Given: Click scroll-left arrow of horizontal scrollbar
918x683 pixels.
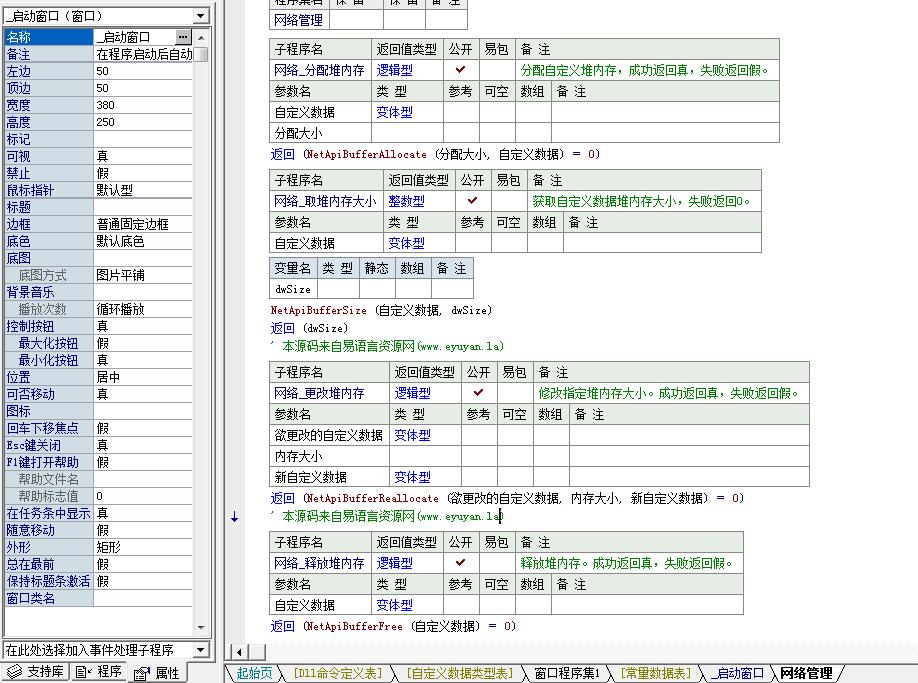Looking at the screenshot, I should coord(239,651).
